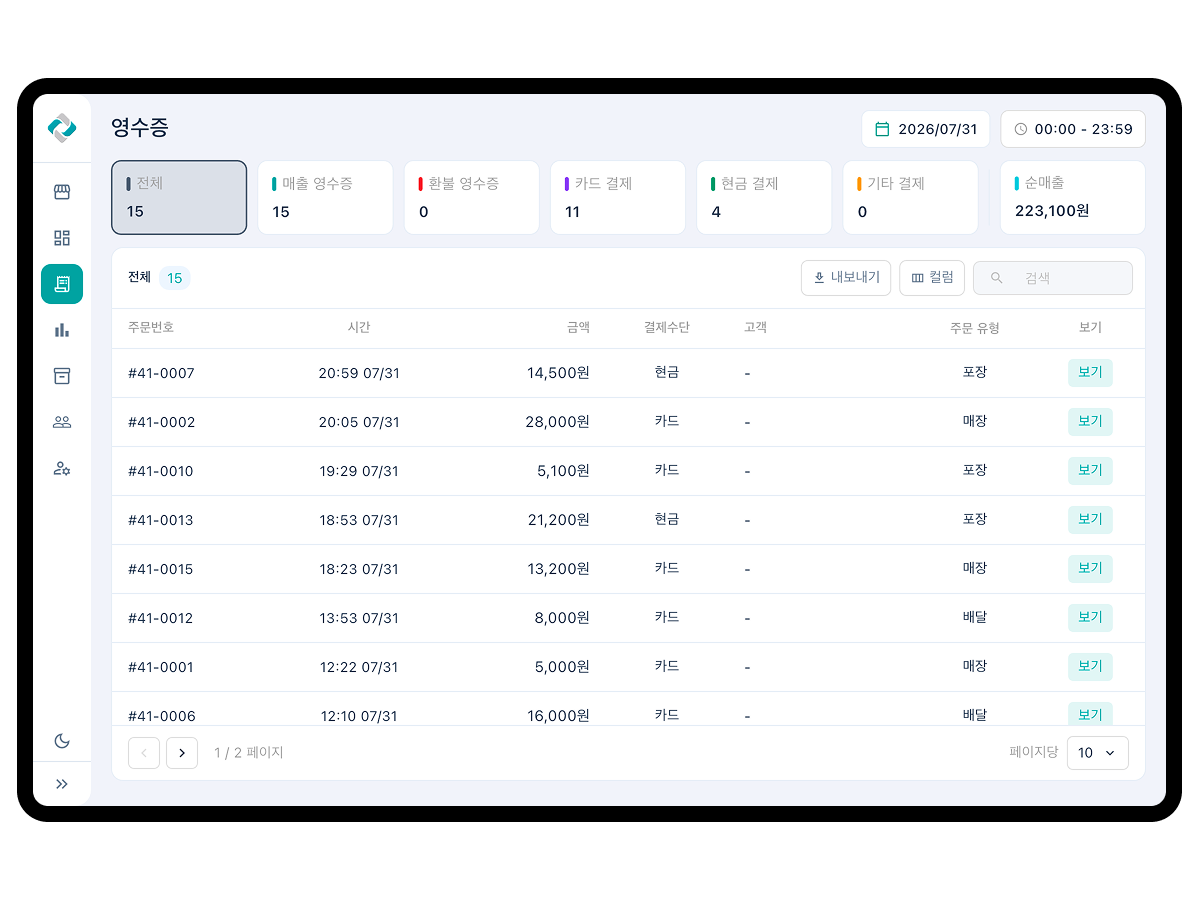The image size is (1200, 900).
Task: Toggle dark mode moon icon
Action: (x=62, y=741)
